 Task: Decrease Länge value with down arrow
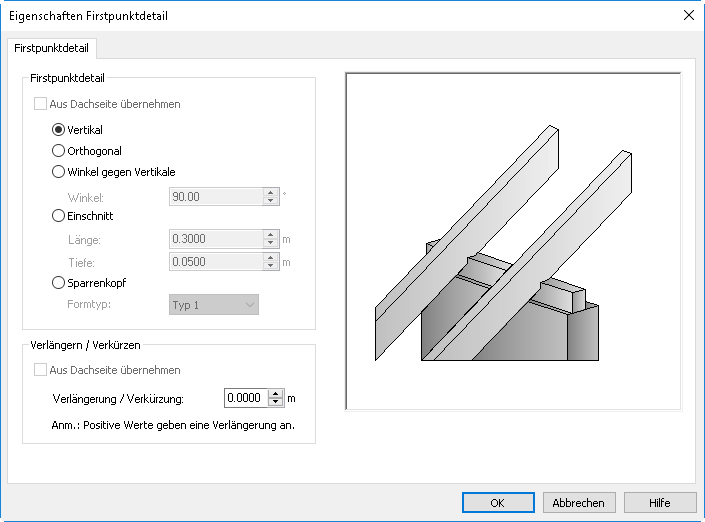point(271,243)
